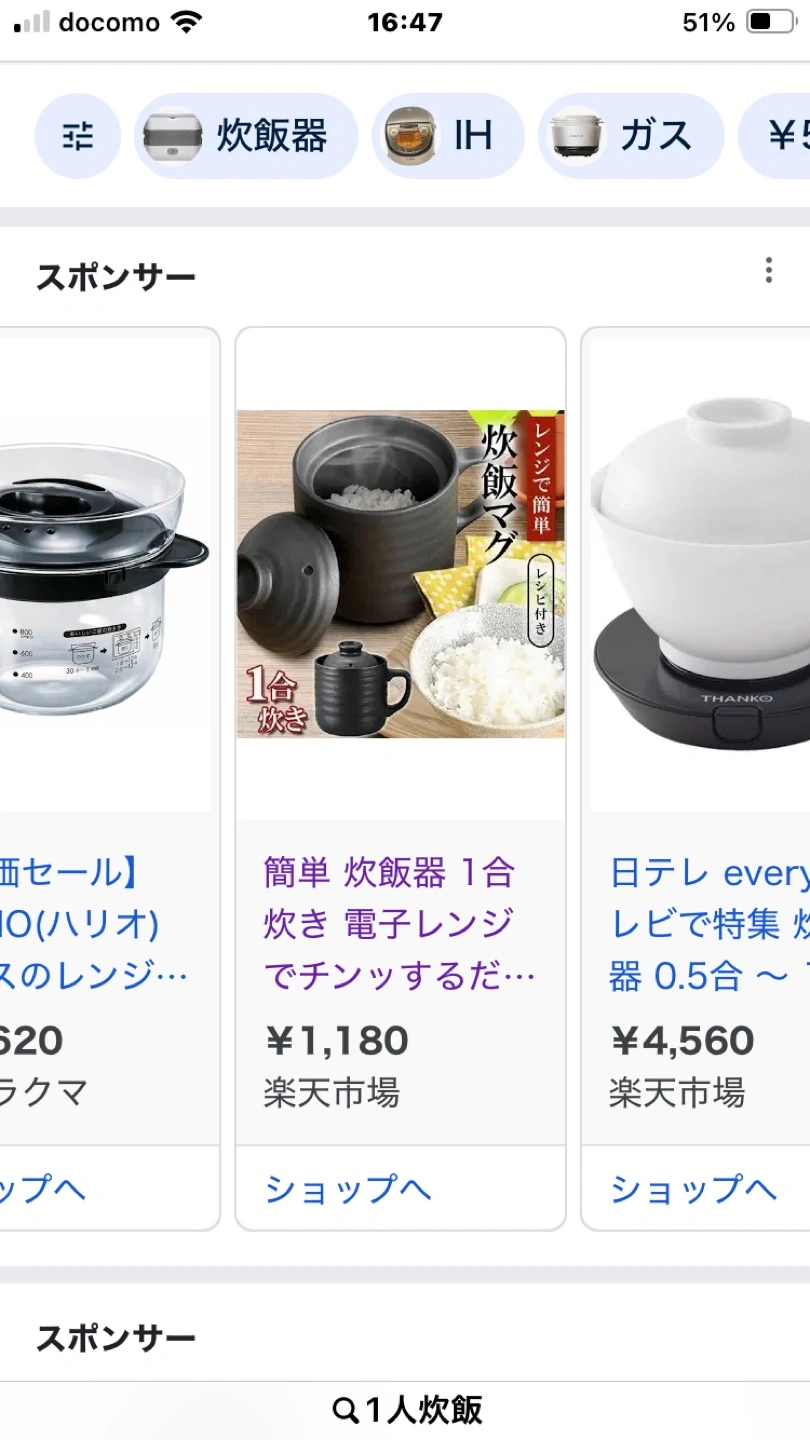
Task: Tap the white THANKO rice cooker image
Action: click(x=700, y=575)
